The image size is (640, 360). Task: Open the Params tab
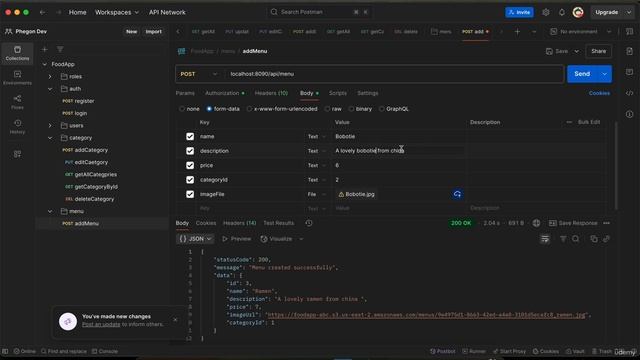(185, 93)
